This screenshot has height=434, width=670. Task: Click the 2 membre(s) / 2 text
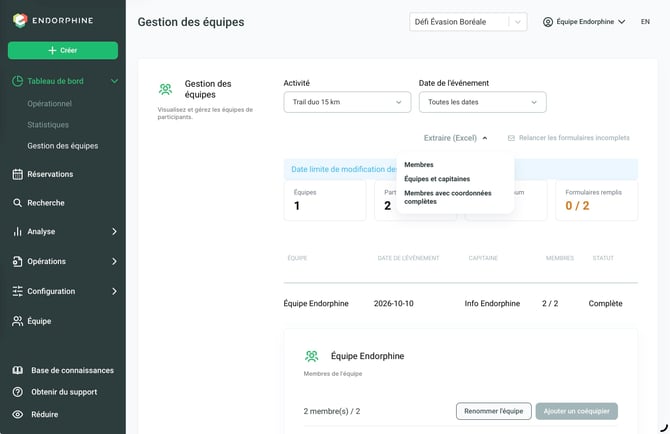(x=332, y=411)
